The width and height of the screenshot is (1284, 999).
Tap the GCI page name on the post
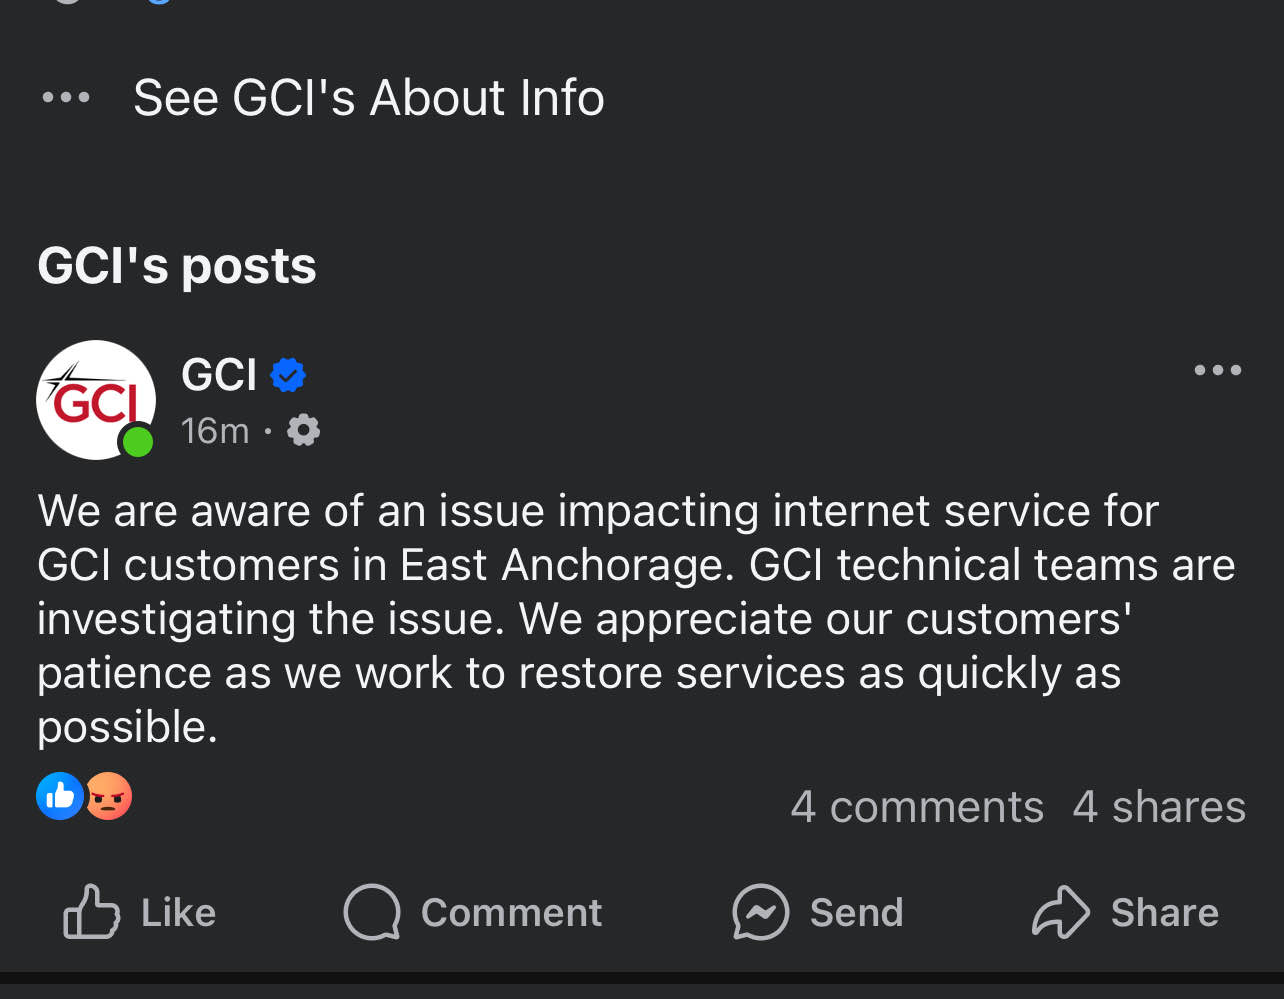click(x=219, y=375)
